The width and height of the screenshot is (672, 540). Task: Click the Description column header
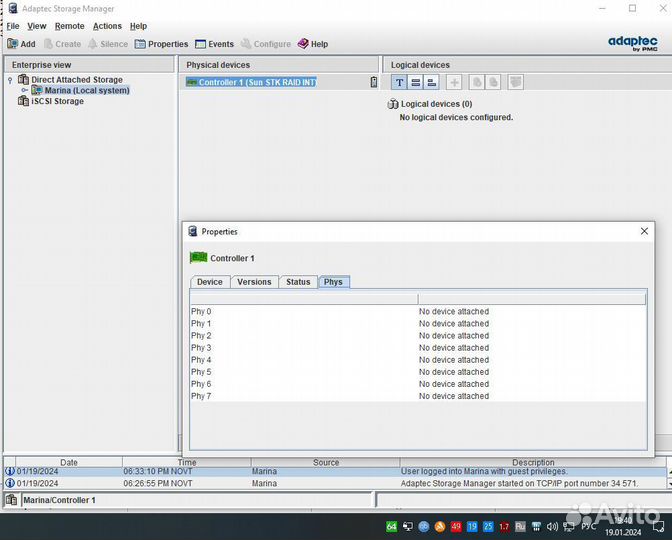(x=533, y=462)
